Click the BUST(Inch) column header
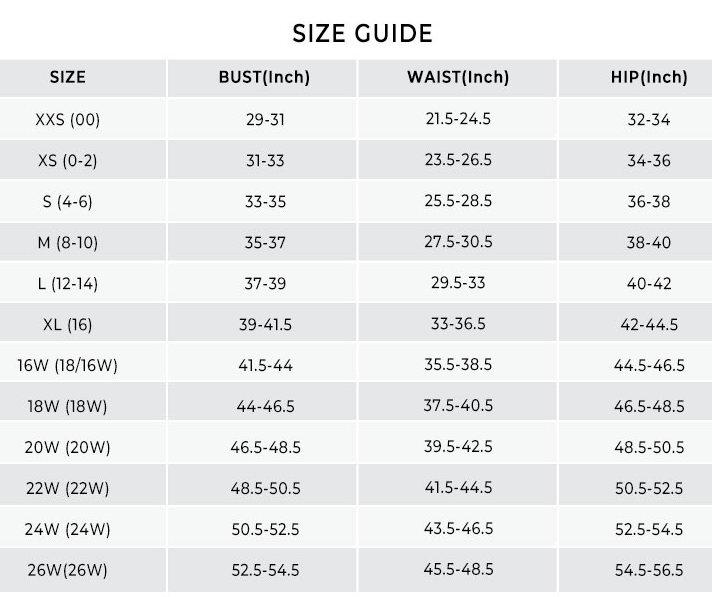This screenshot has width=712, height=597. (265, 77)
